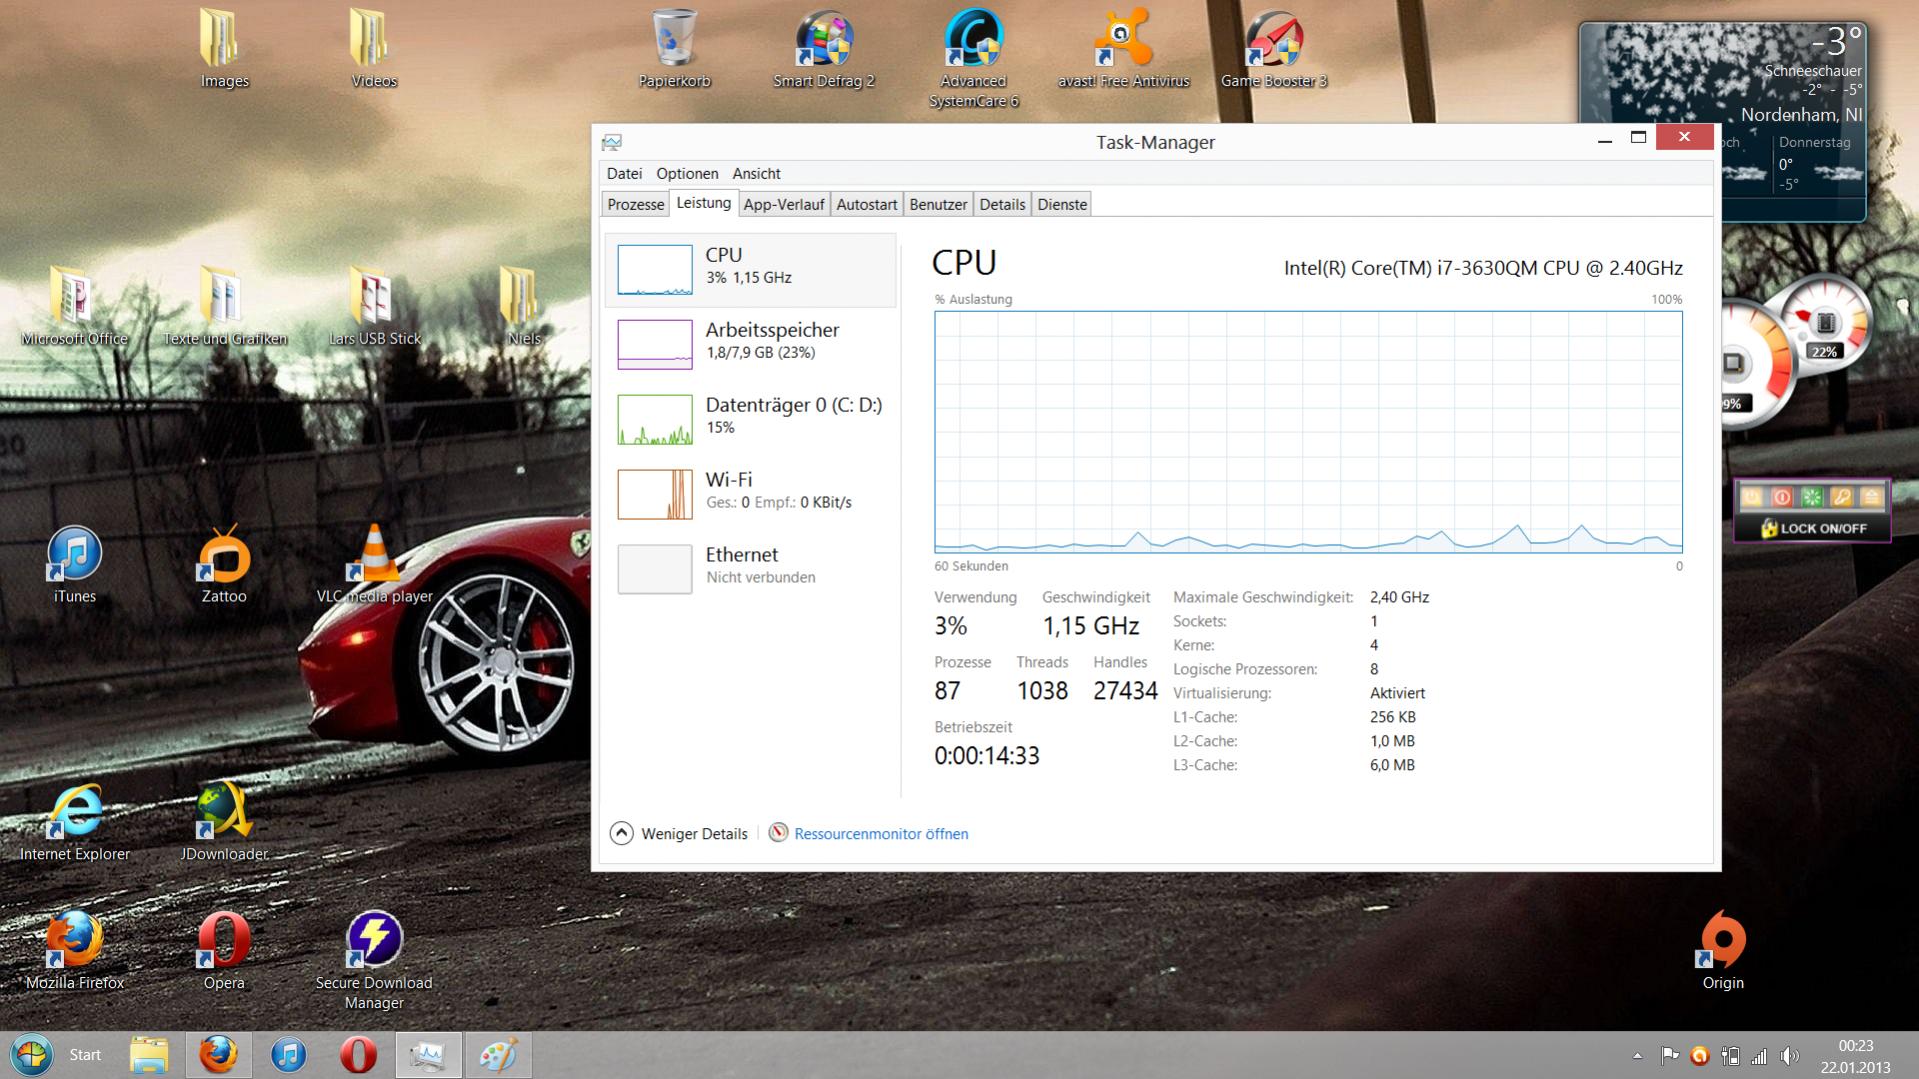Click the yellow standby power button in gadget
This screenshot has width=1919, height=1079.
[x=1751, y=497]
